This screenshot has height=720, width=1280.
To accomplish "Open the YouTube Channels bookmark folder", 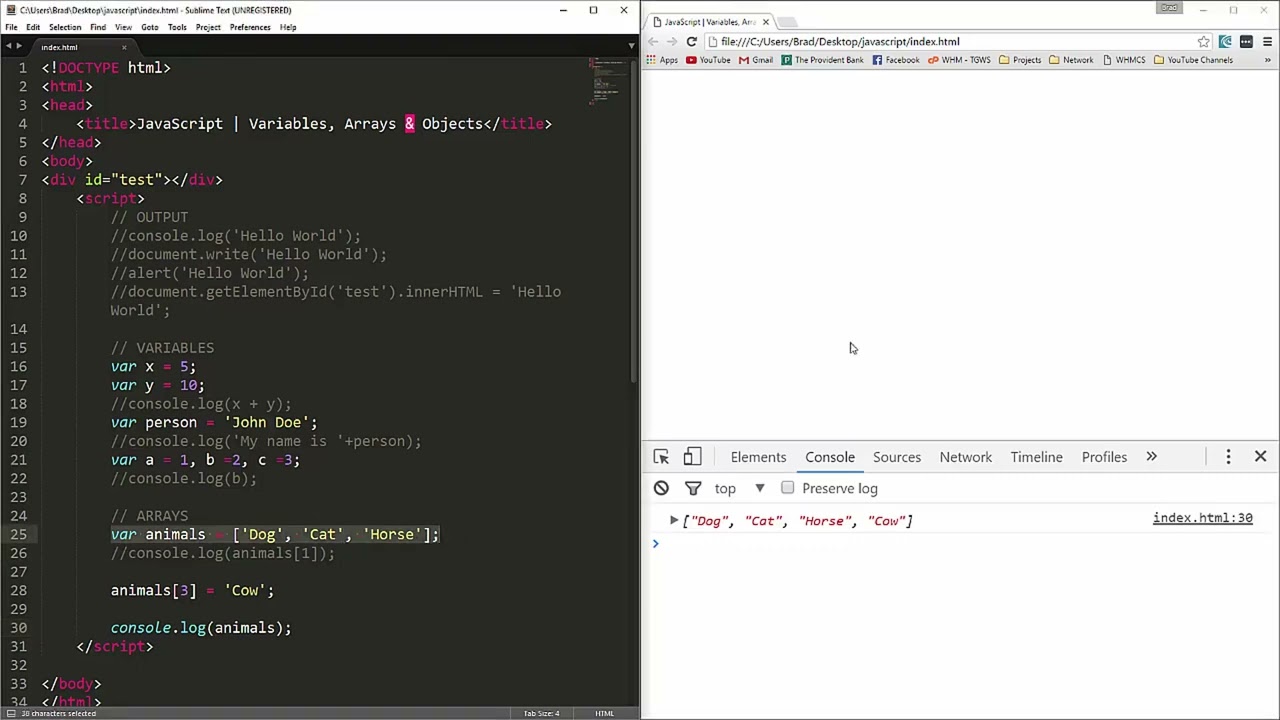I will pos(1193,60).
